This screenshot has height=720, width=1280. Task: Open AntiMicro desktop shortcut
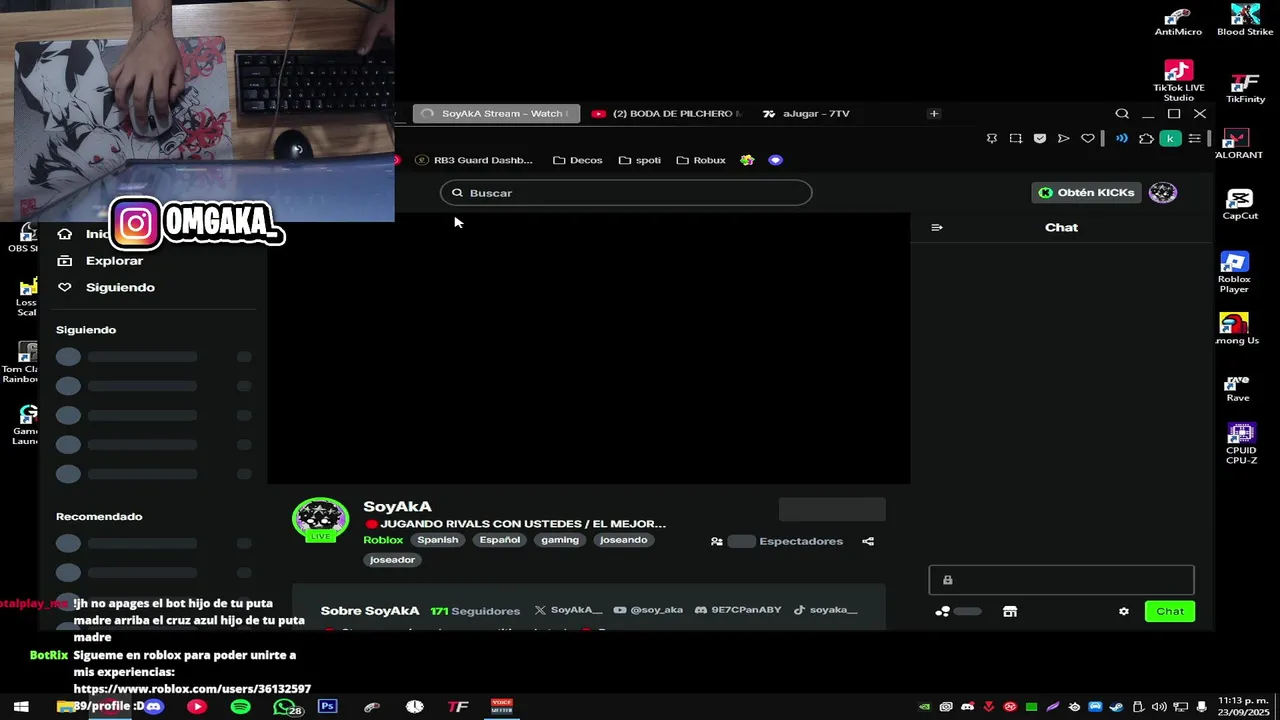1178,21
